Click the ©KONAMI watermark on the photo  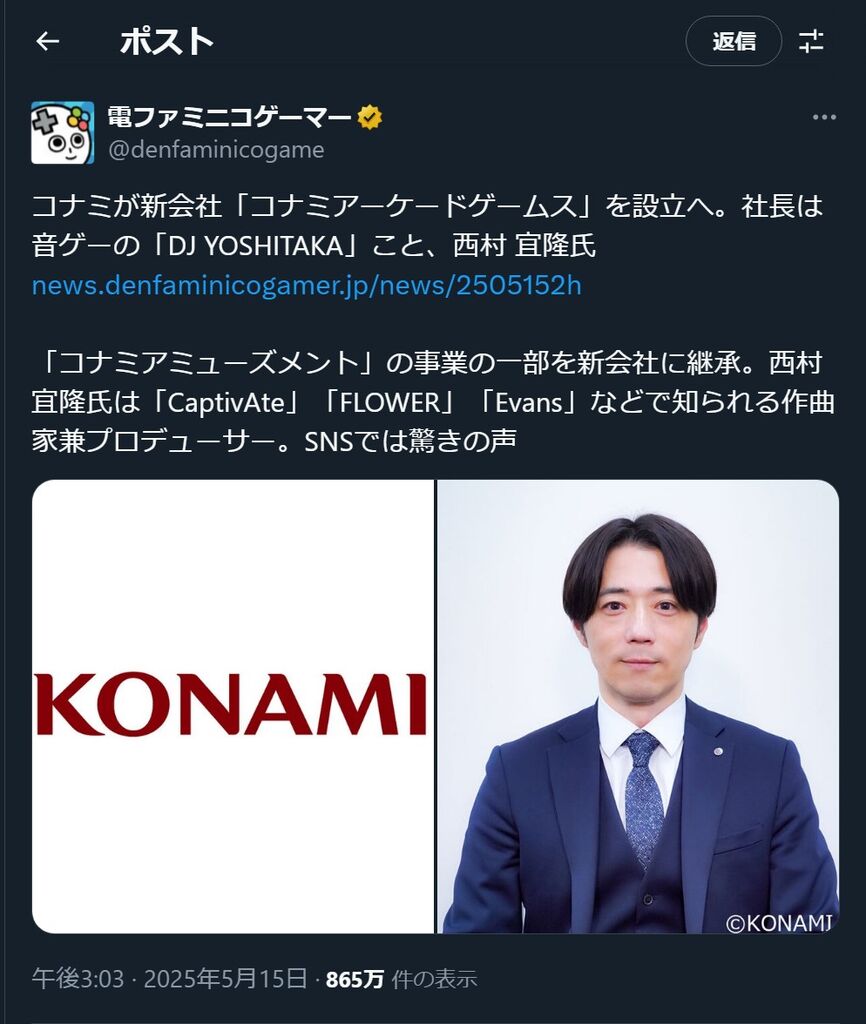point(779,923)
